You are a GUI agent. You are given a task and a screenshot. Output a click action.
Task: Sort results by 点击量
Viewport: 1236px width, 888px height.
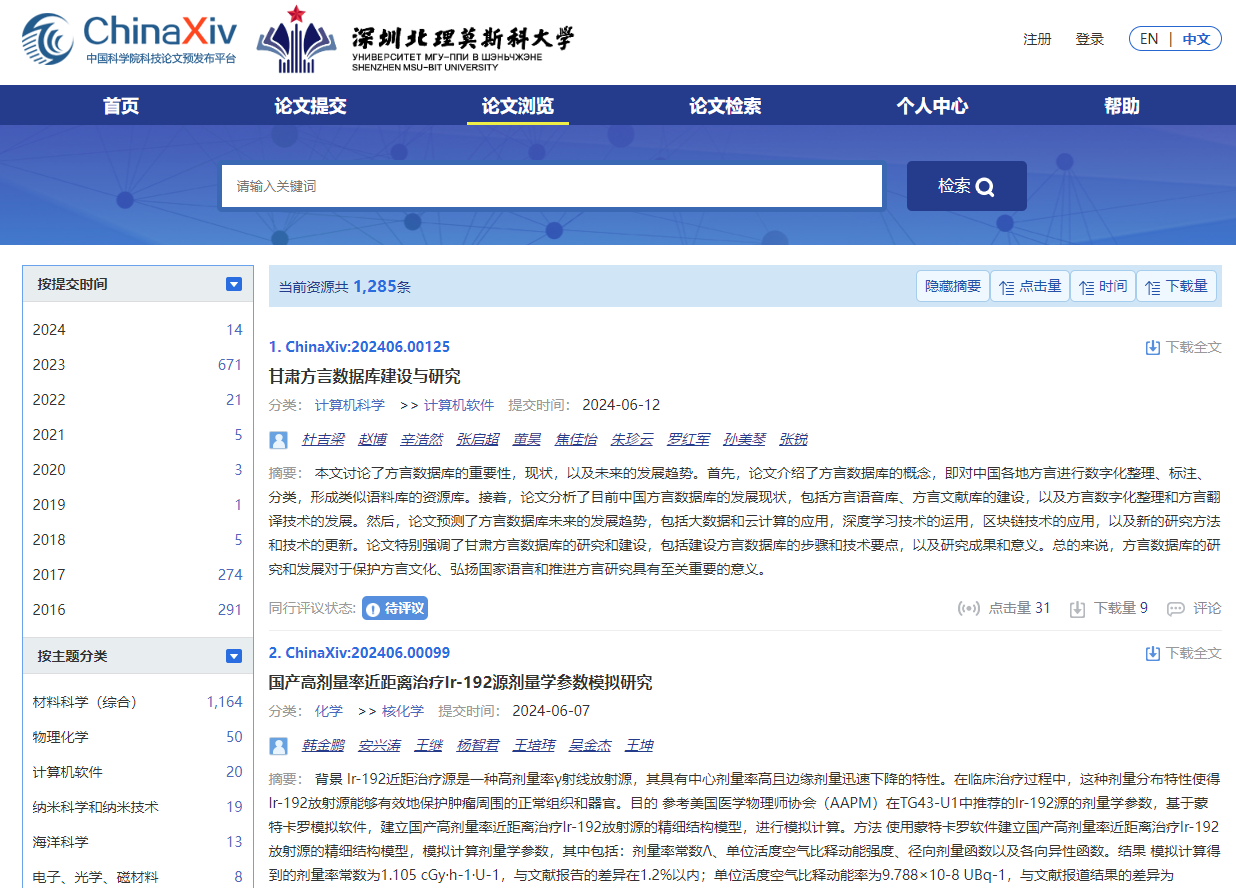[x=1030, y=286]
